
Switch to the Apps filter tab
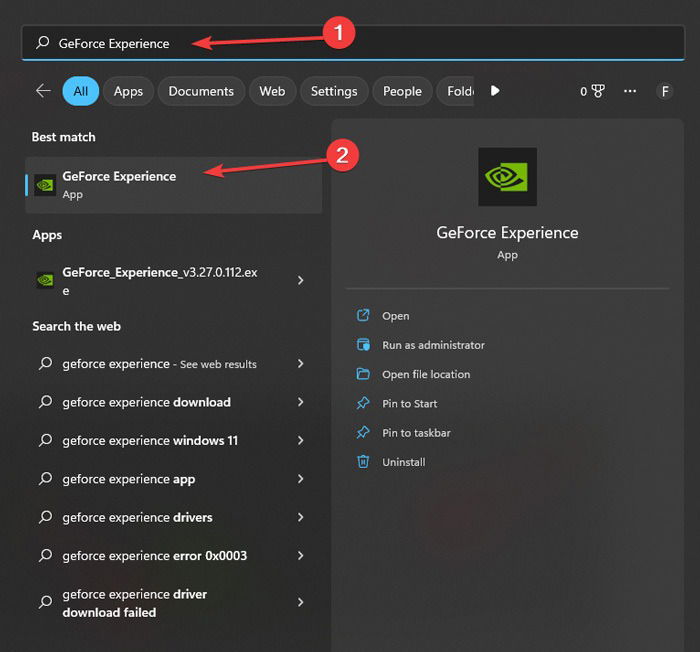[128, 91]
